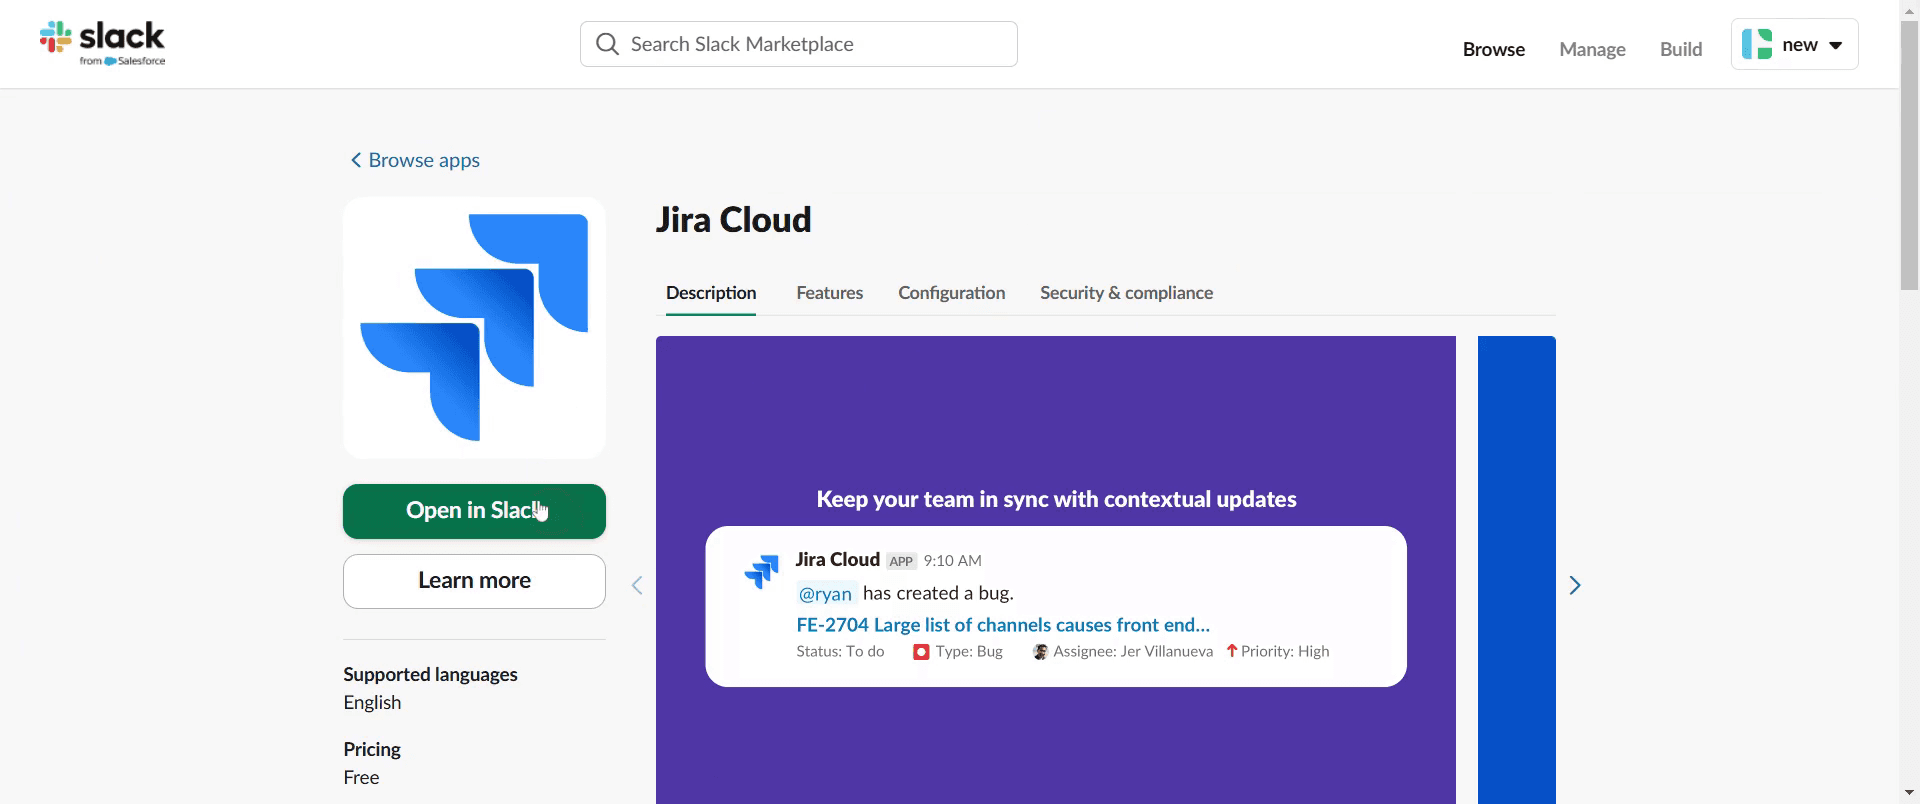Click the APP badge next to Jira Cloud

(901, 561)
